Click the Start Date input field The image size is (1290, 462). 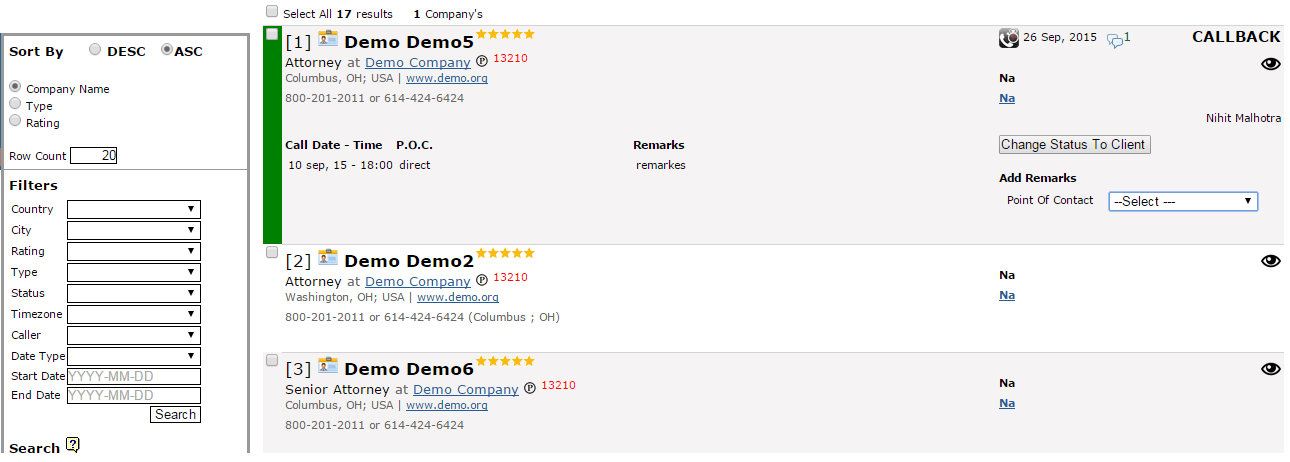[134, 377]
